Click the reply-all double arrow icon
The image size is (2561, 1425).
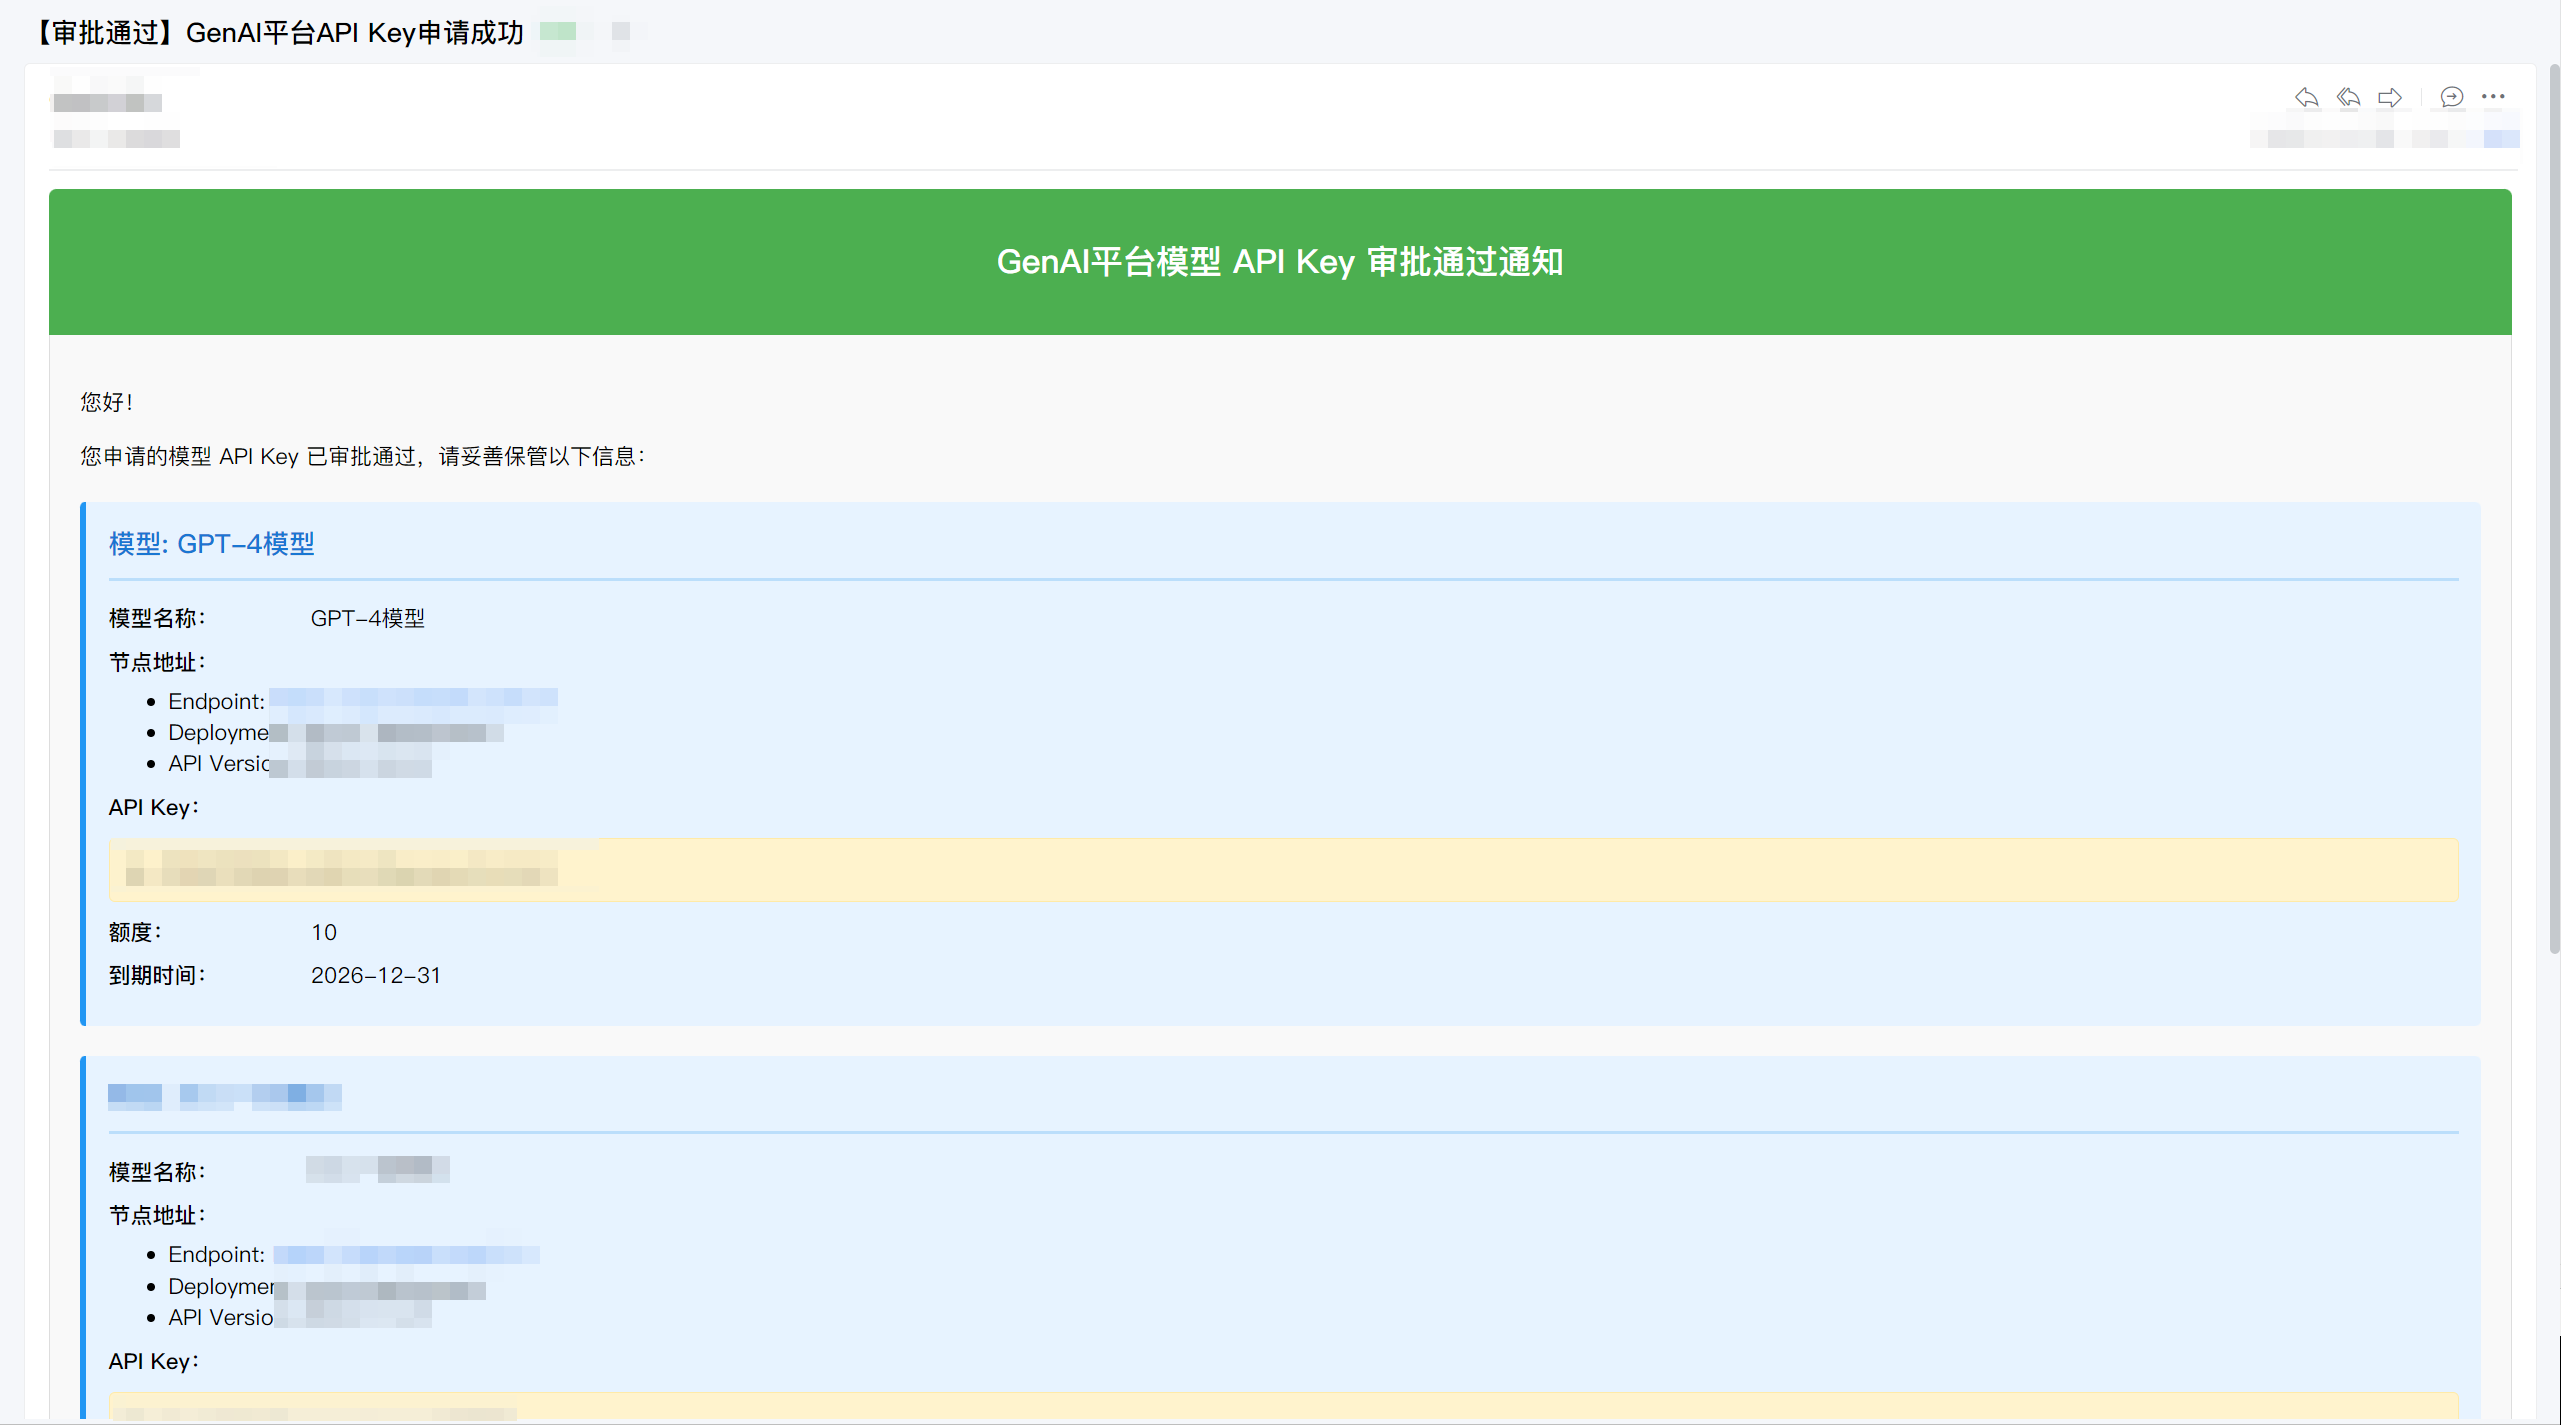2348,97
